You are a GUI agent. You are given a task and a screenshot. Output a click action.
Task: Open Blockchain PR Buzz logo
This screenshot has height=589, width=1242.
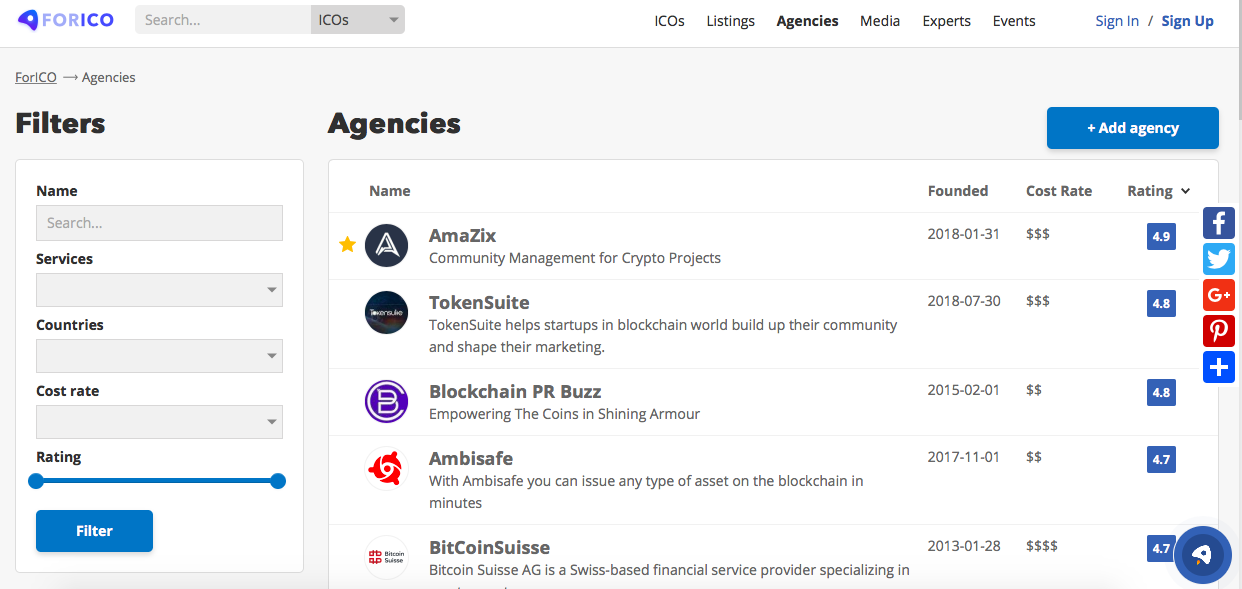click(386, 401)
